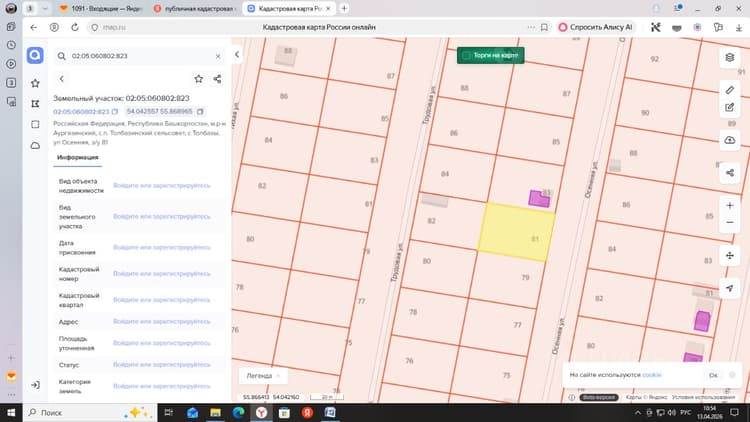Viewport: 750px width, 422px height.
Task: Zoom in with the plus button
Action: pos(729,205)
